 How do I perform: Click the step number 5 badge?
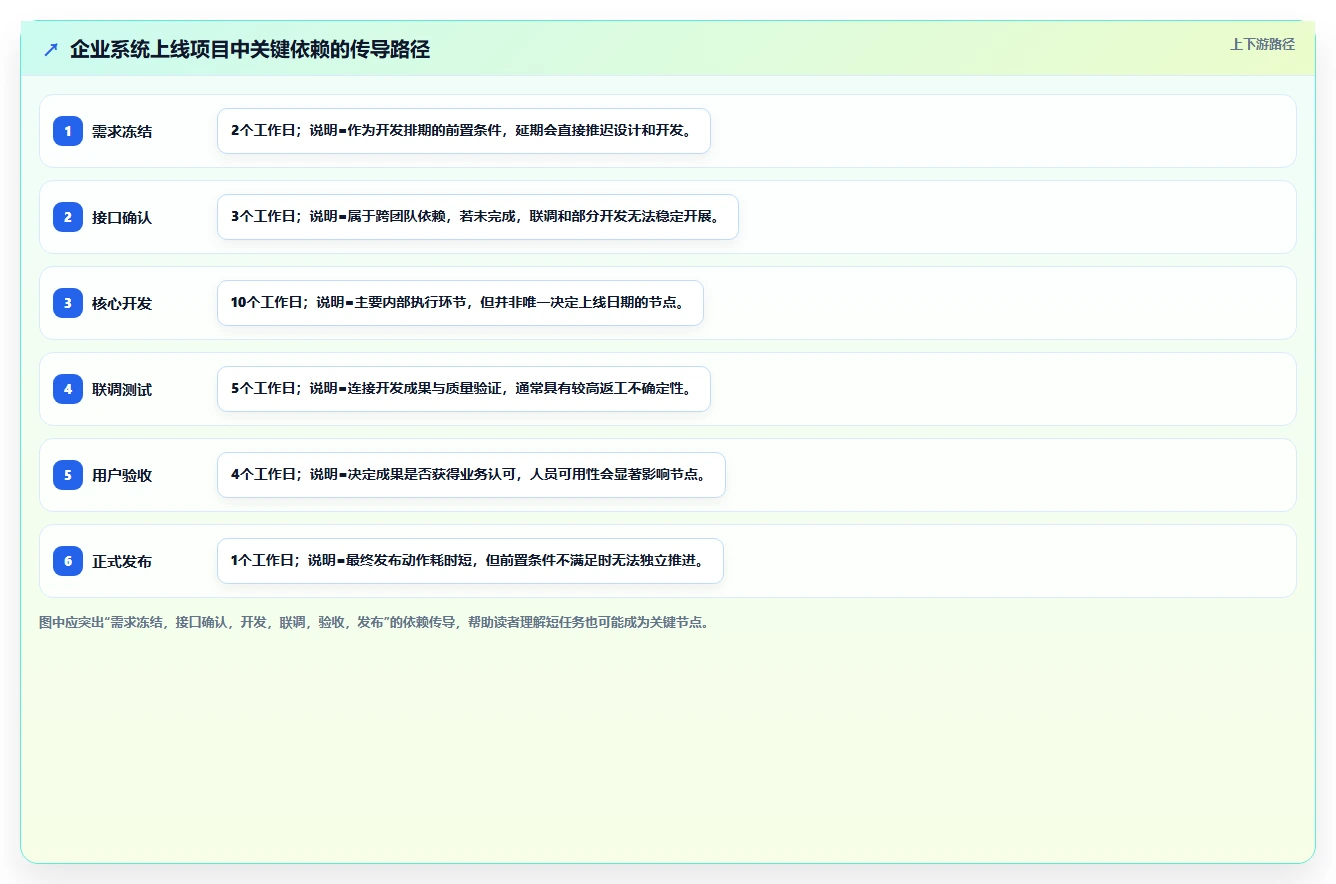tap(68, 475)
